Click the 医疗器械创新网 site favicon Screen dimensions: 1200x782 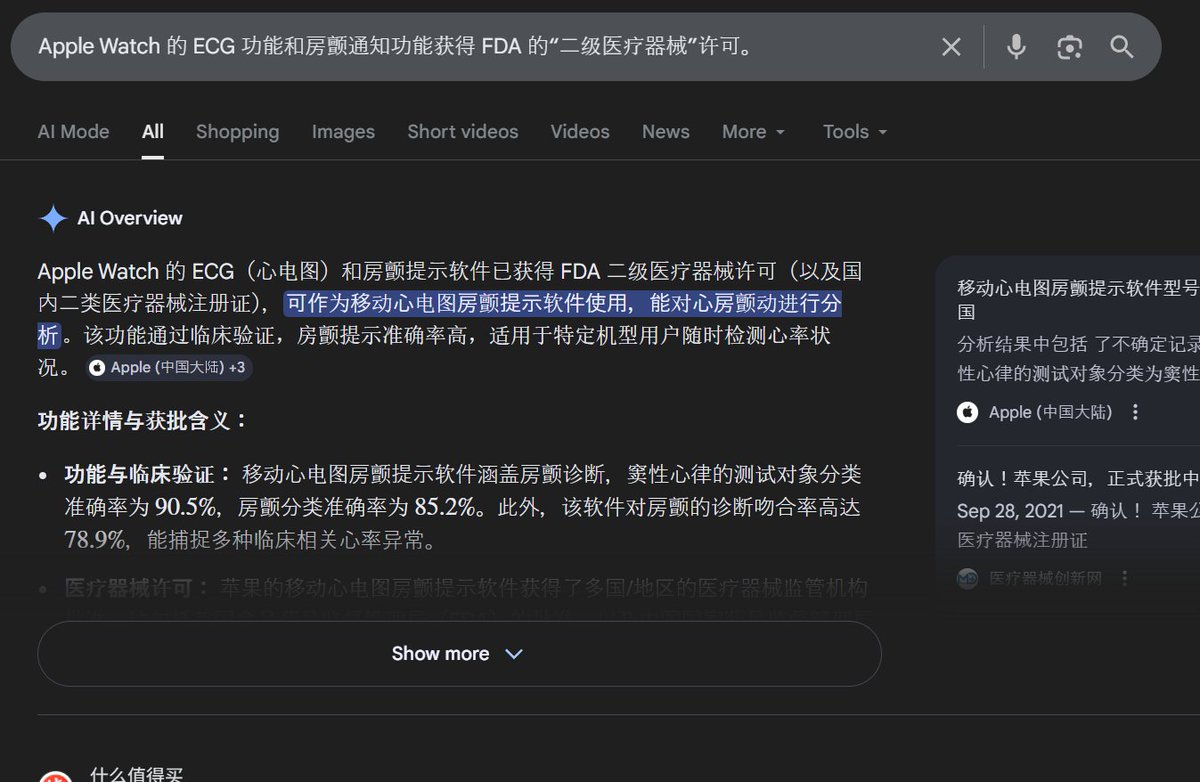[967, 578]
